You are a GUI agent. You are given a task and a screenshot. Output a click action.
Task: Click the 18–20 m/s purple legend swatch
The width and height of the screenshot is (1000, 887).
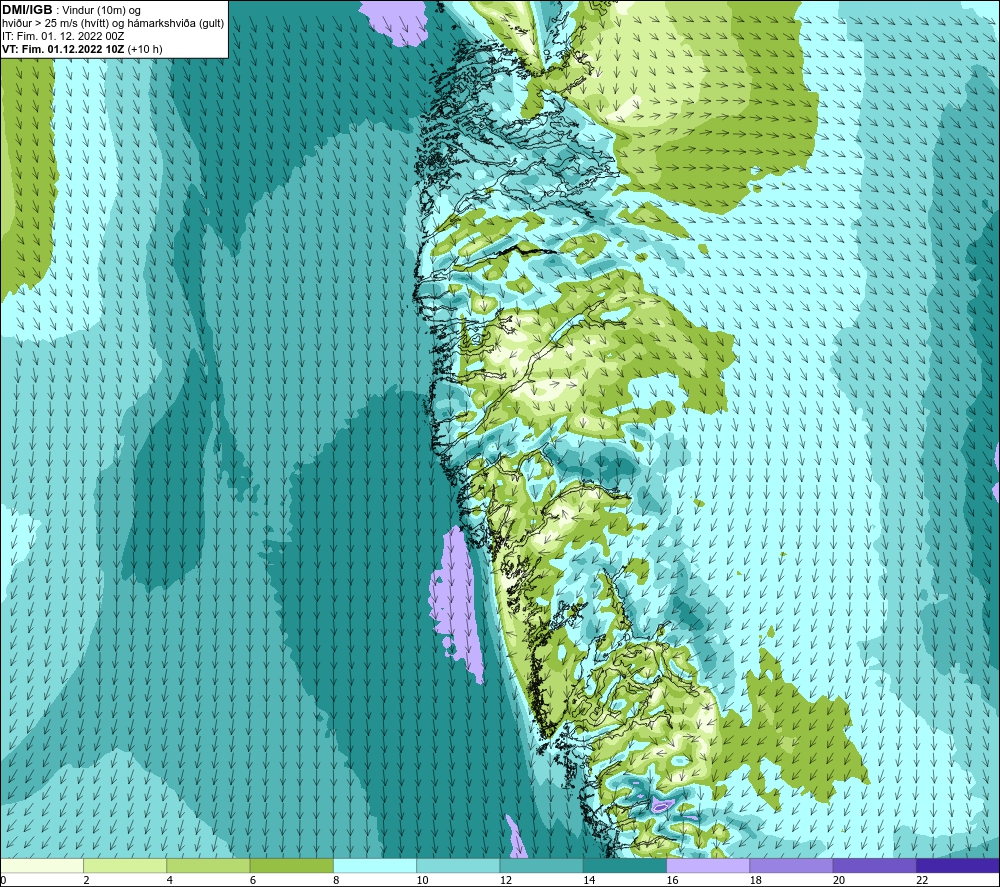pyautogui.click(x=791, y=865)
